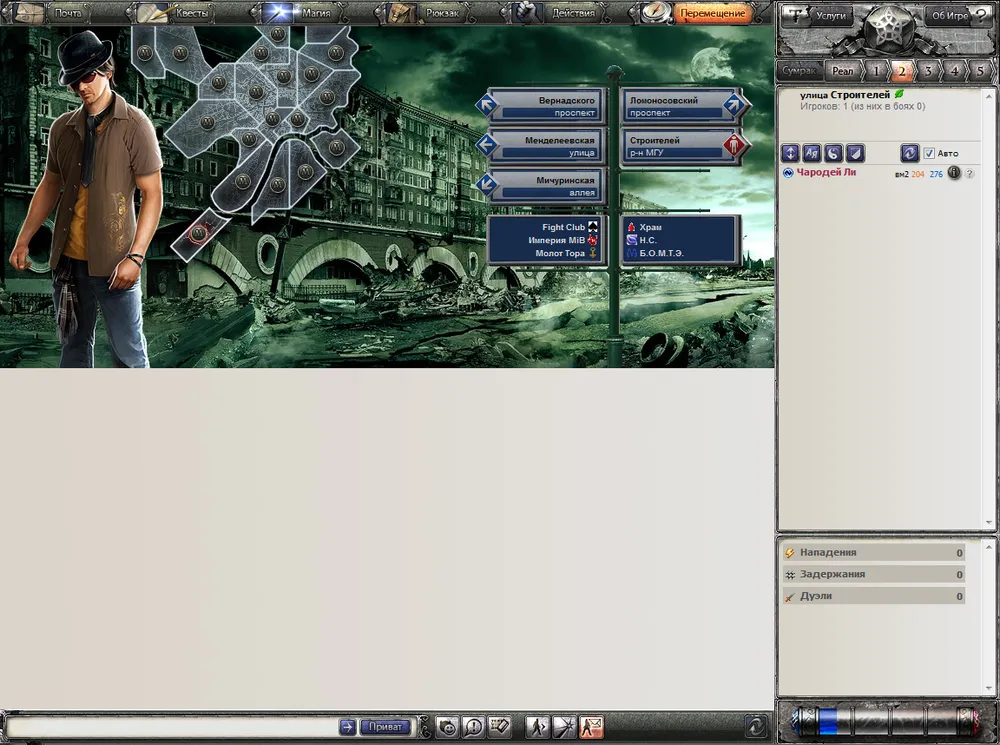Viewport: 1000px width, 745px height.
Task: Select layer tab 2
Action: (902, 71)
